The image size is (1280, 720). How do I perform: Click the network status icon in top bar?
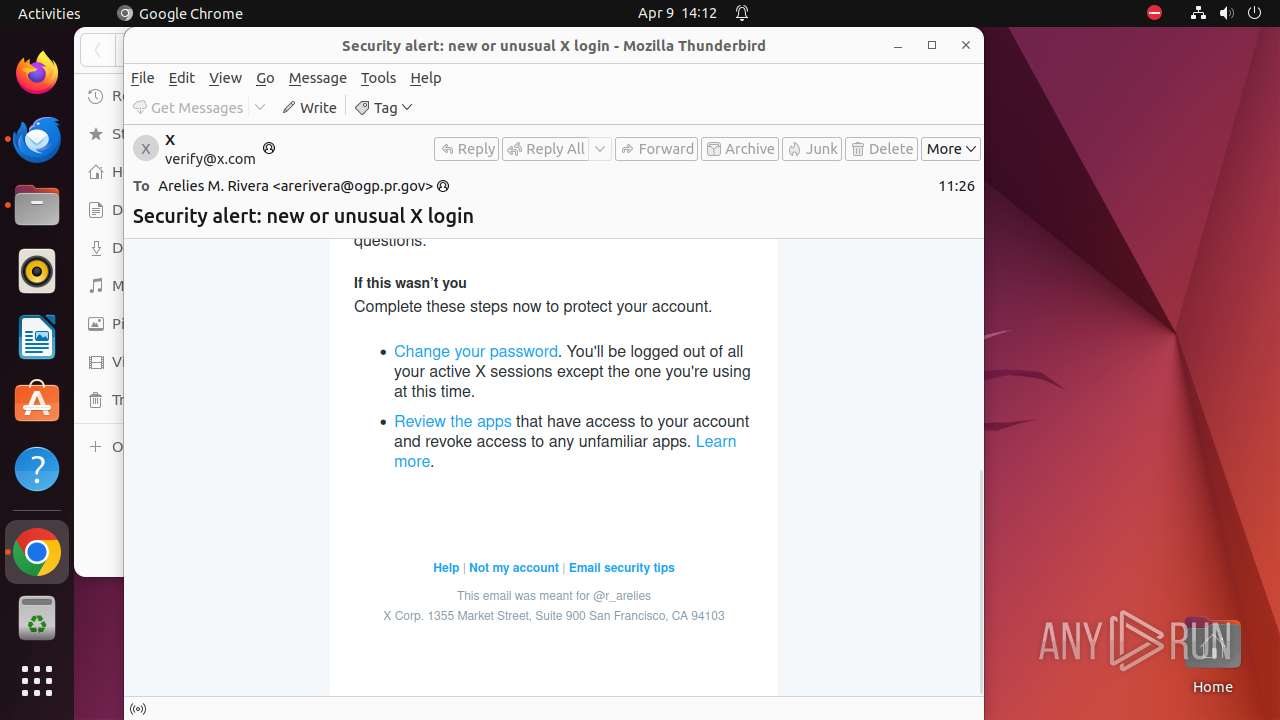1199,13
